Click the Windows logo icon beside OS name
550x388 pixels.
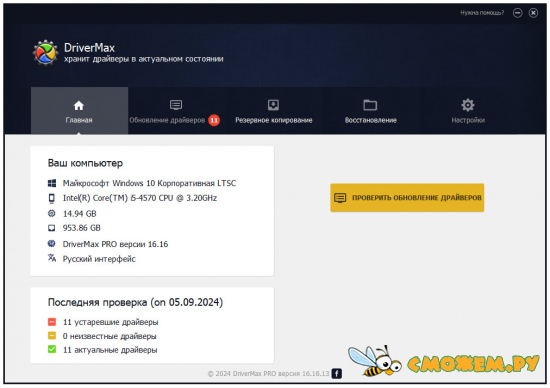click(52, 183)
